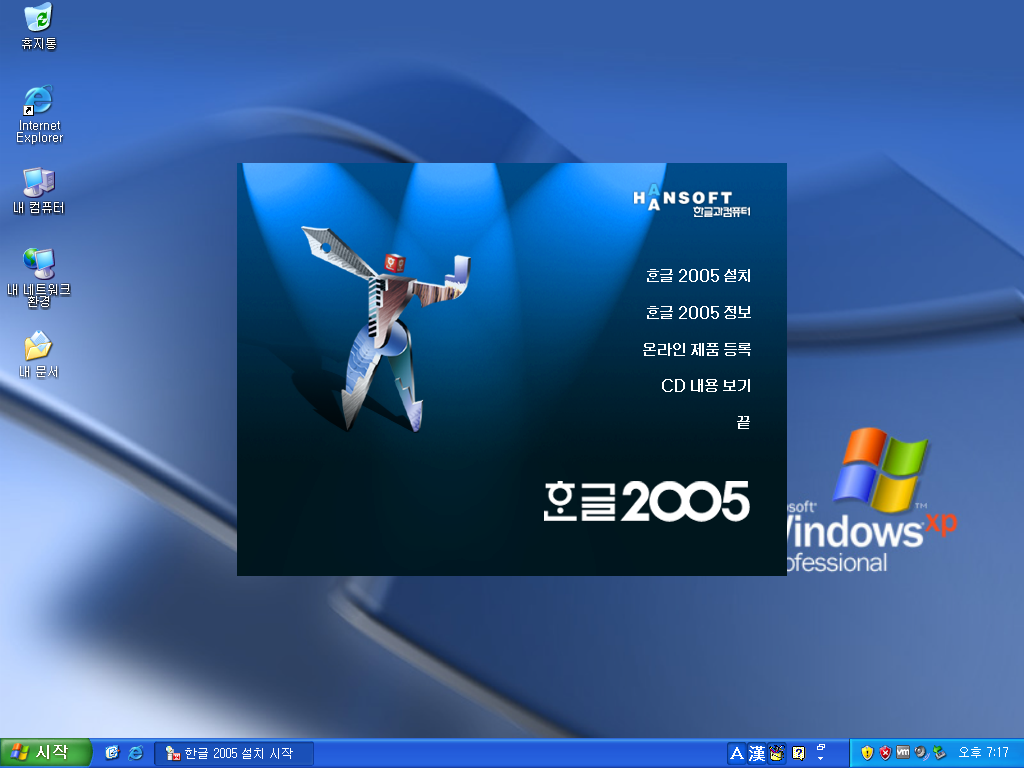Open the language bar help icon
Screen dimensions: 1024x768
tap(798, 754)
